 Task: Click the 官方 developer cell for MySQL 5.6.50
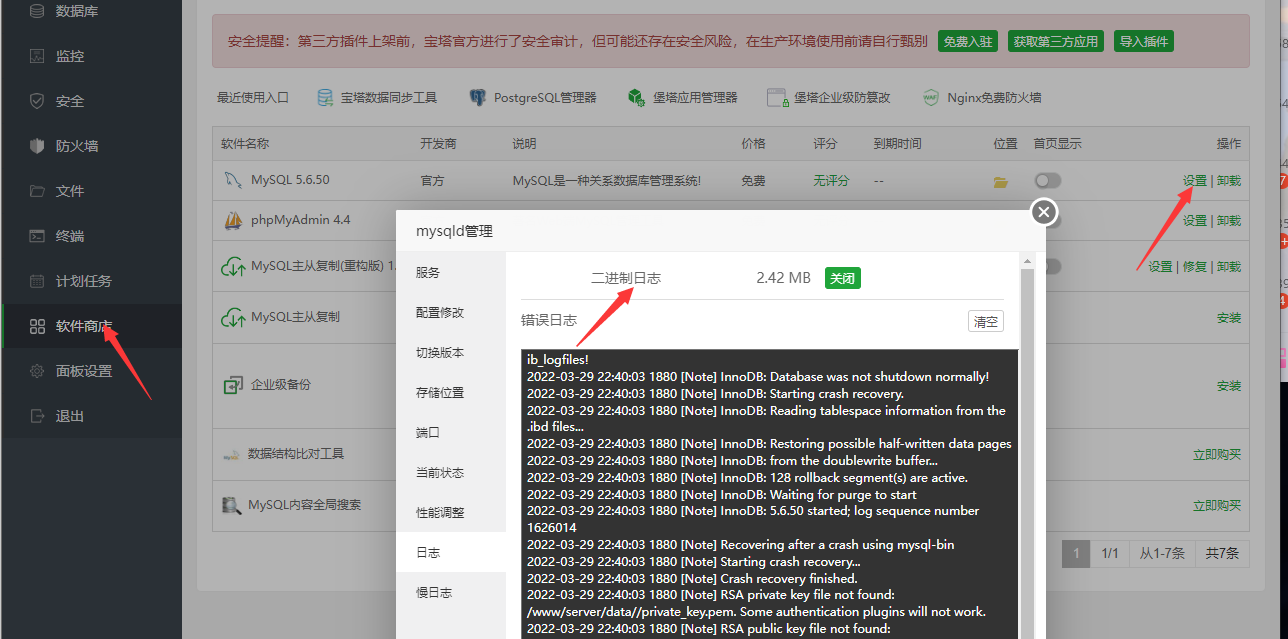(x=432, y=181)
